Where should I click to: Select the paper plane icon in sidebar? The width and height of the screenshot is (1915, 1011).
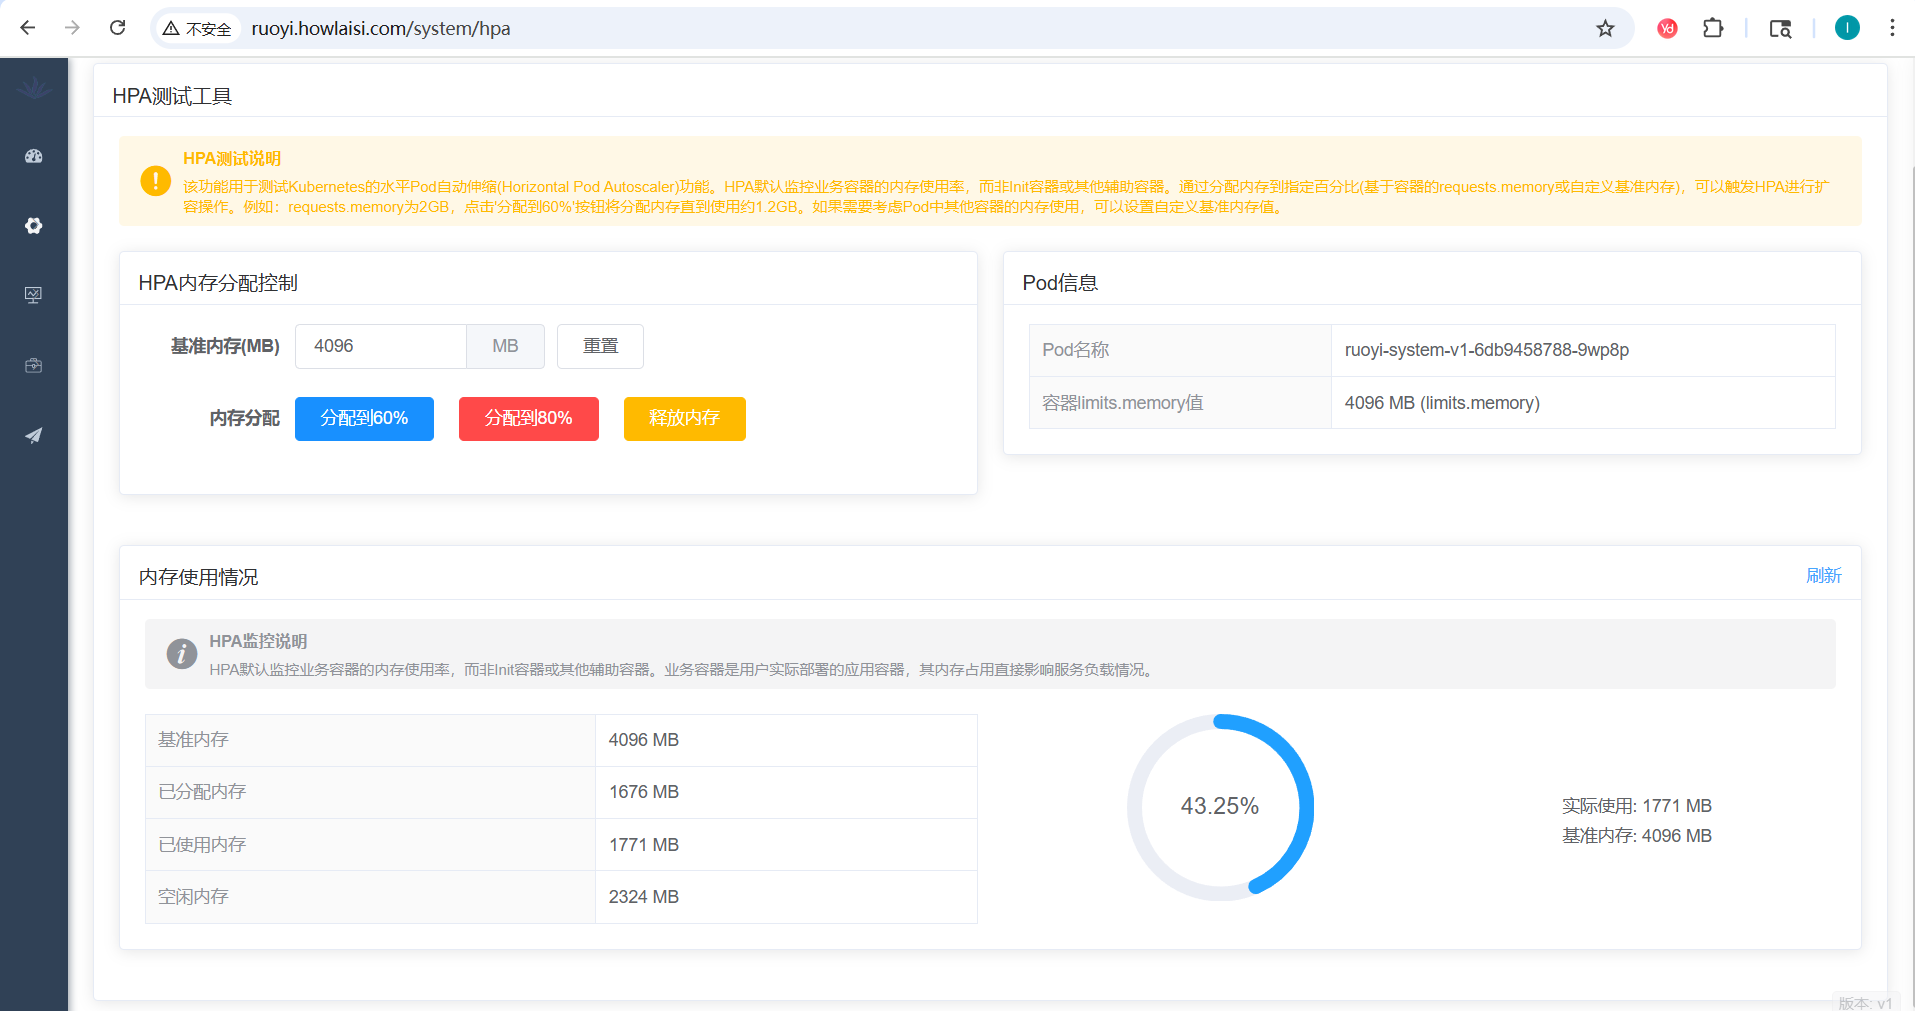[33, 435]
